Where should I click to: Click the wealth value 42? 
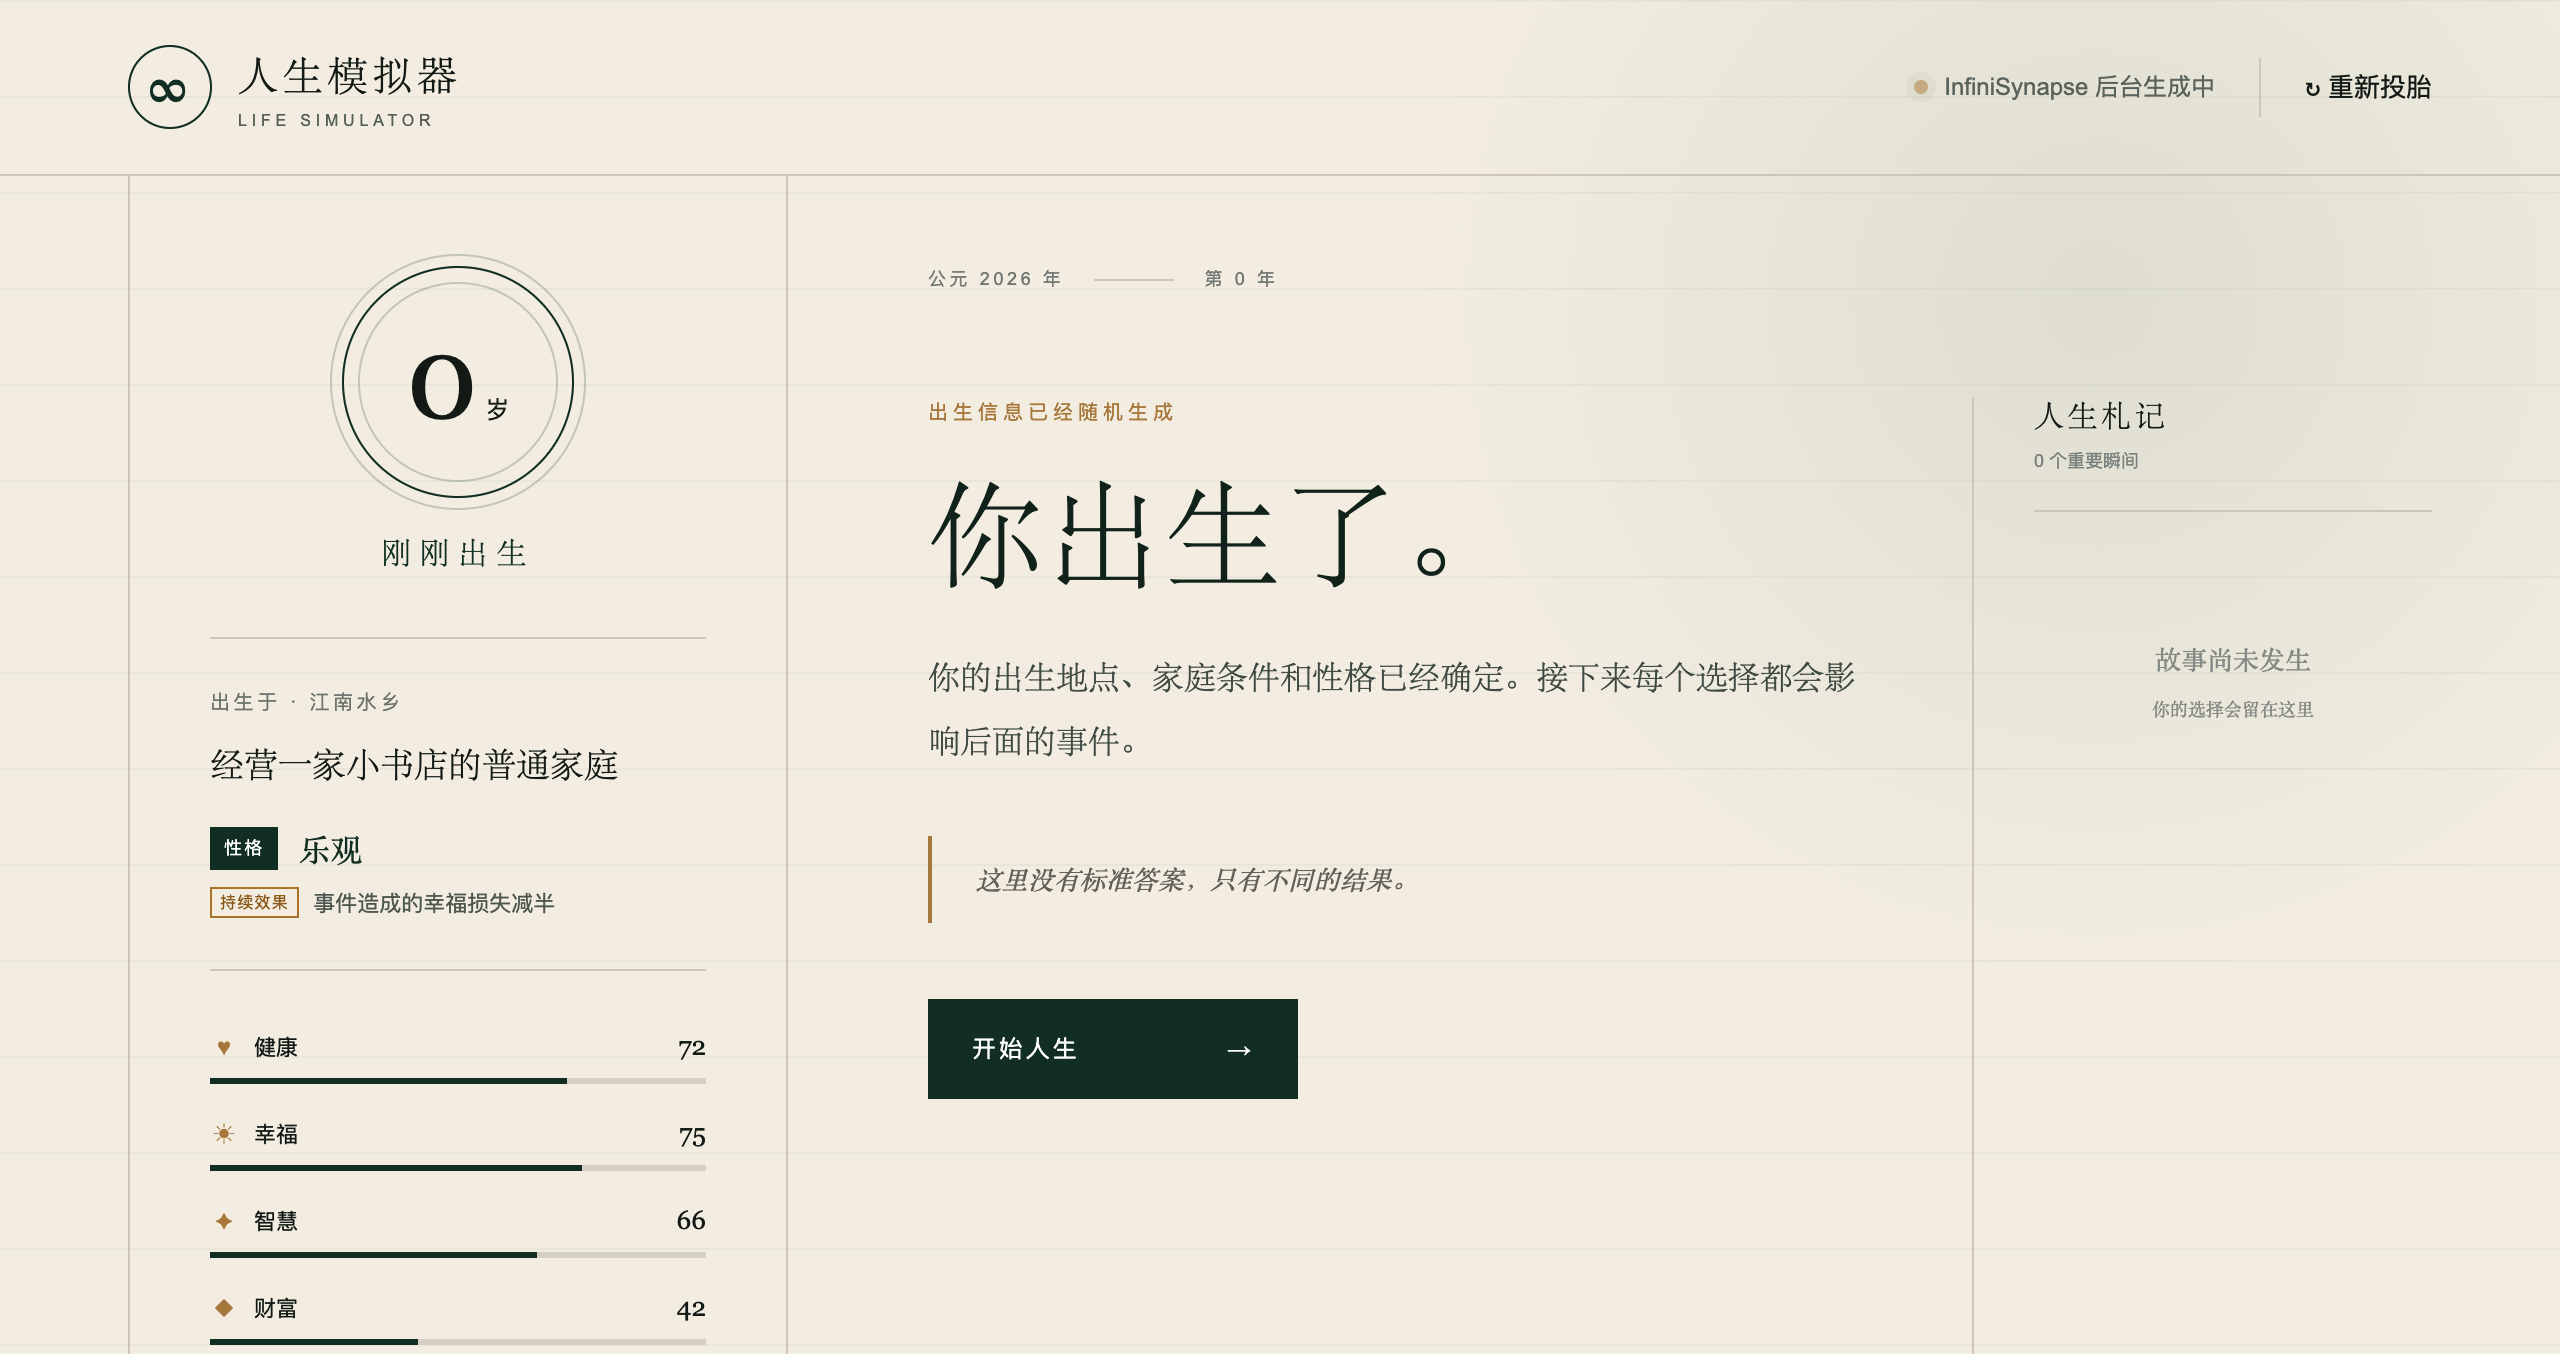click(691, 1309)
